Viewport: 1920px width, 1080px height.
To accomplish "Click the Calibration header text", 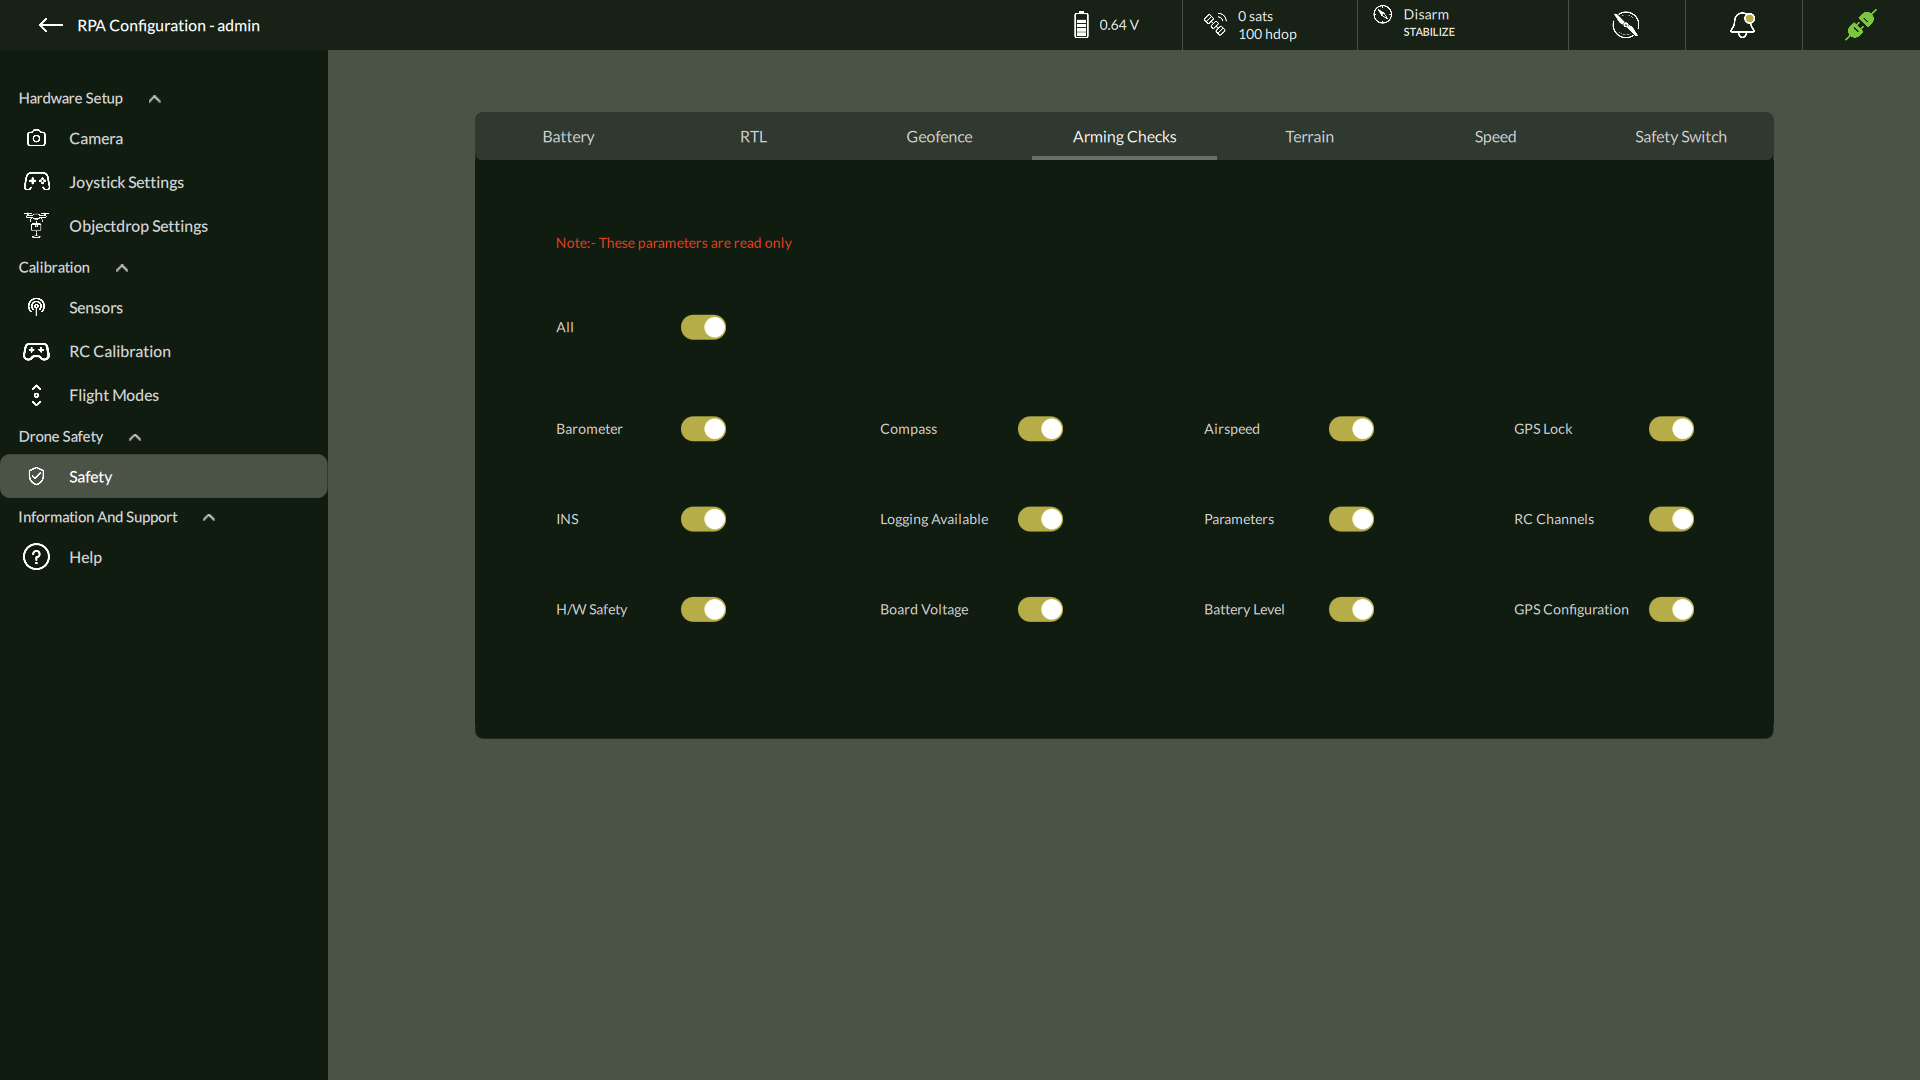I will [x=54, y=267].
